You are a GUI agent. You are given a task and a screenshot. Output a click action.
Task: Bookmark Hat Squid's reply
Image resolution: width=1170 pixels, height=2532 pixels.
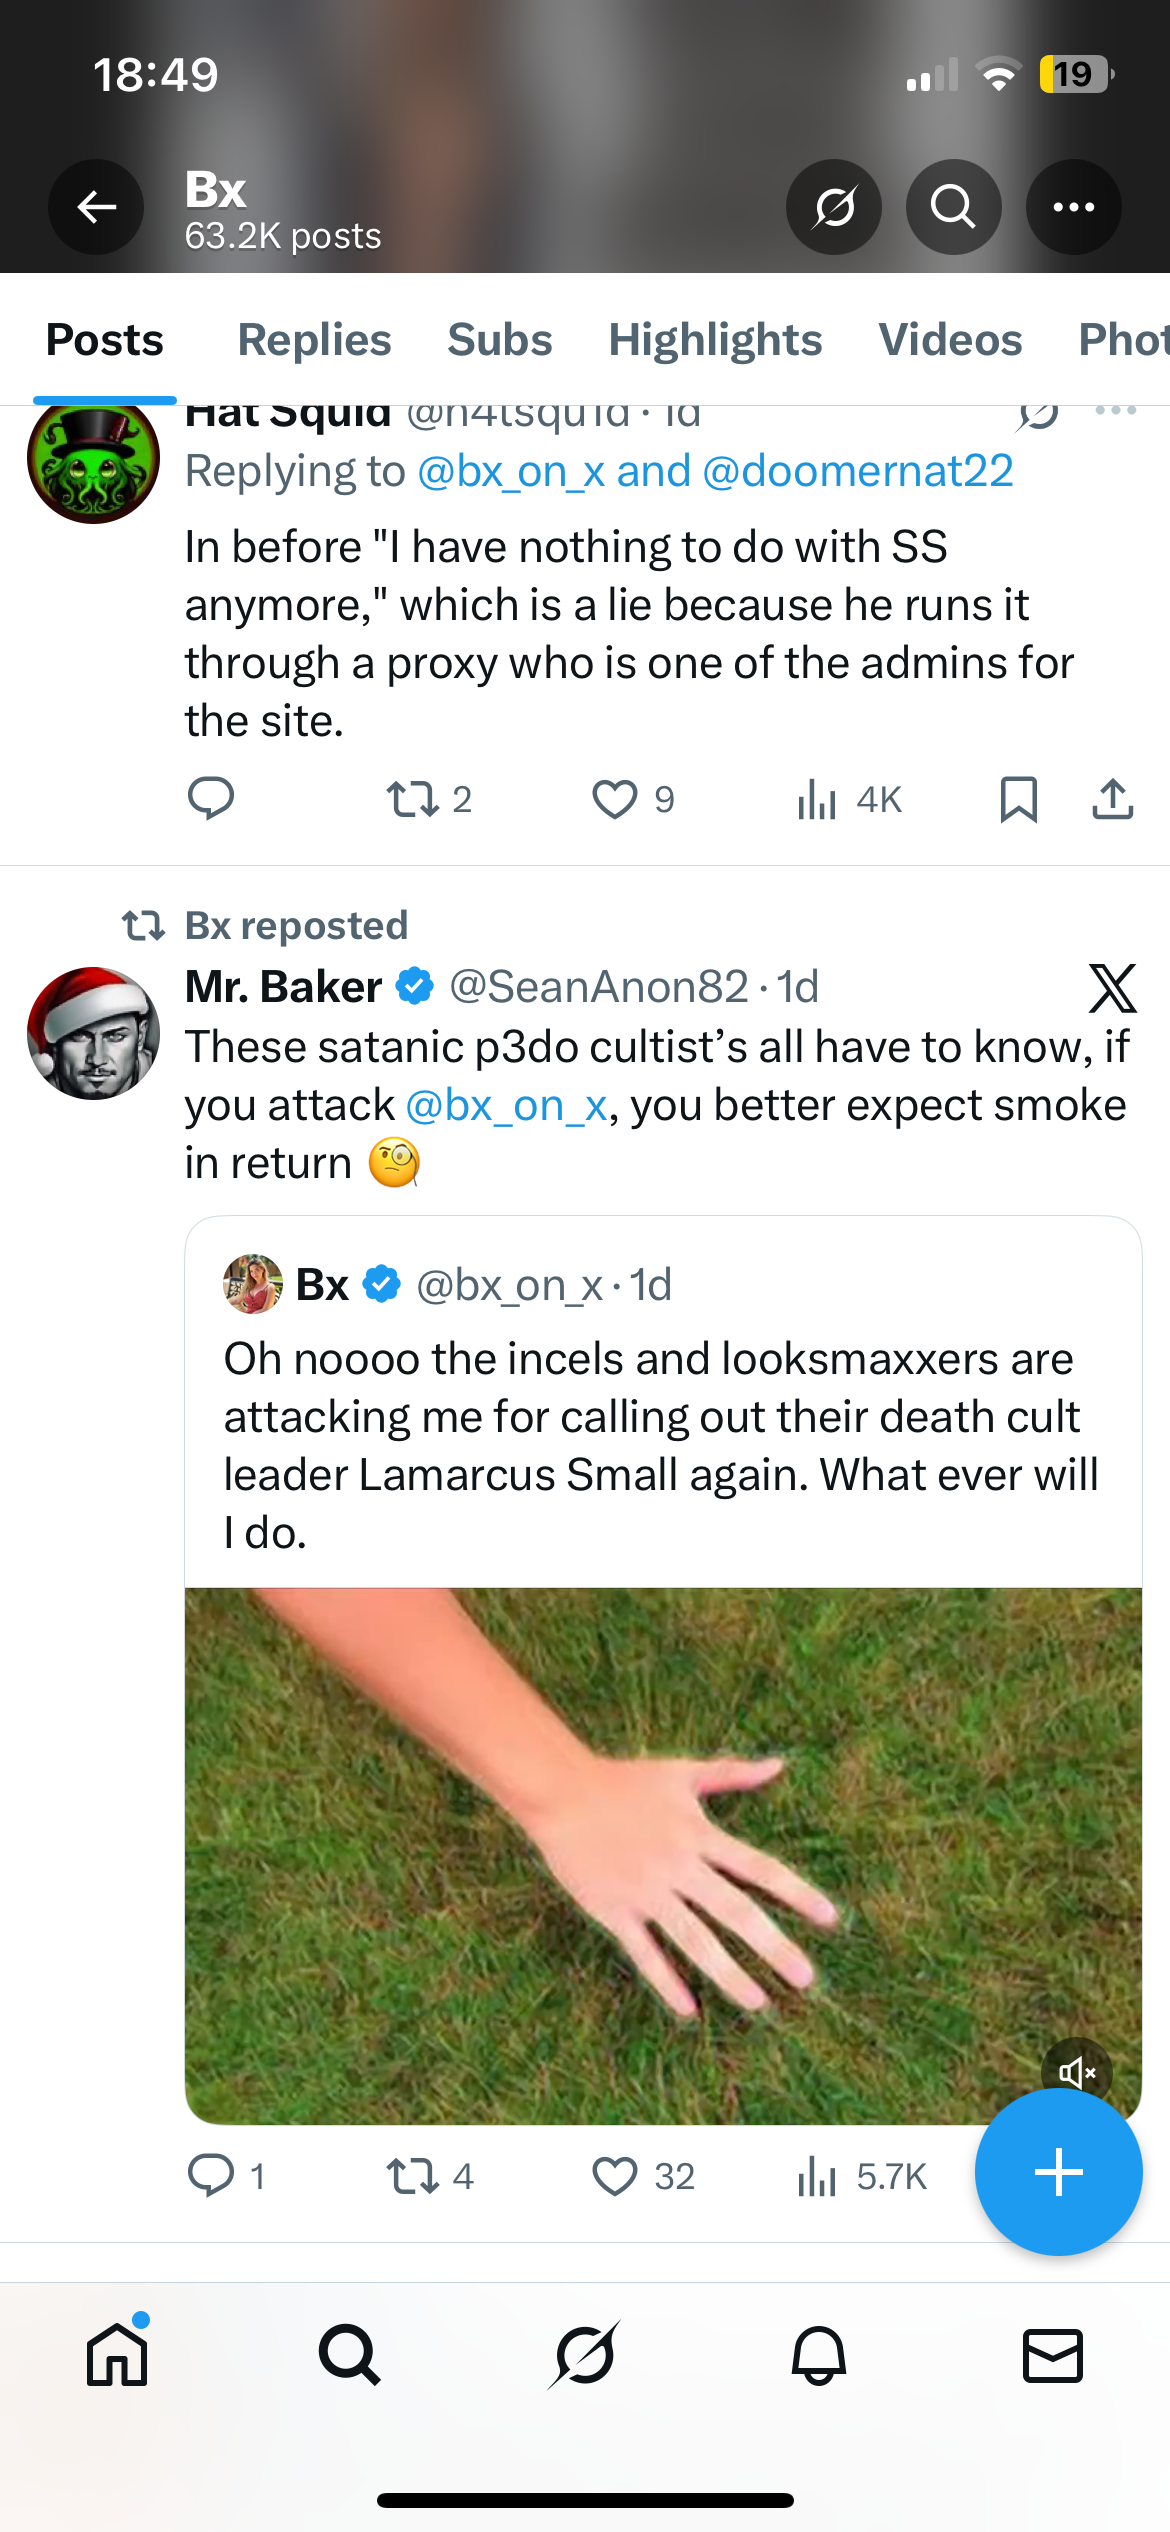[1018, 800]
